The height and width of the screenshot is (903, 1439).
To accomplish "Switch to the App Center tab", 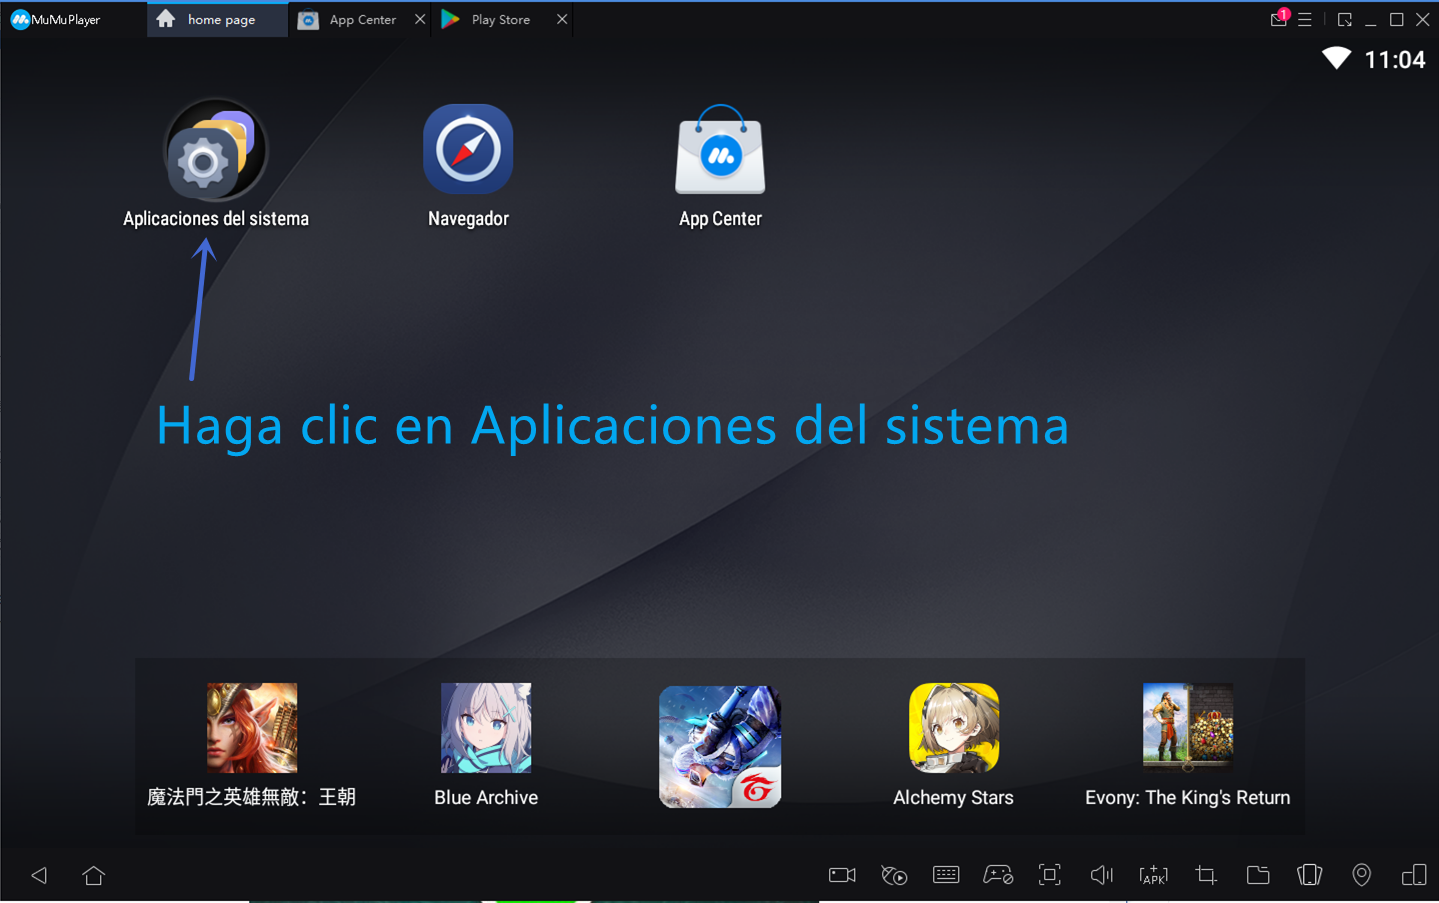I will click(x=362, y=20).
